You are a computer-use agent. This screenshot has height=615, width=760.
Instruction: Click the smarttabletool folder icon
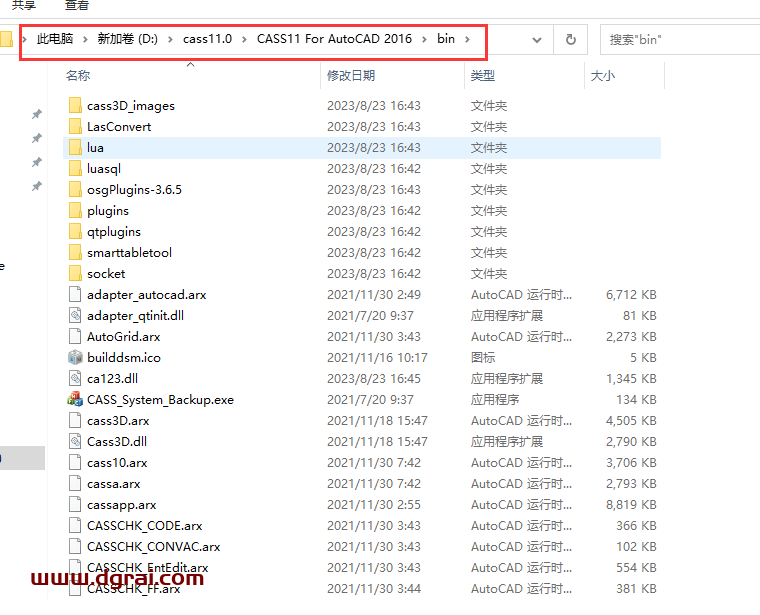(75, 252)
